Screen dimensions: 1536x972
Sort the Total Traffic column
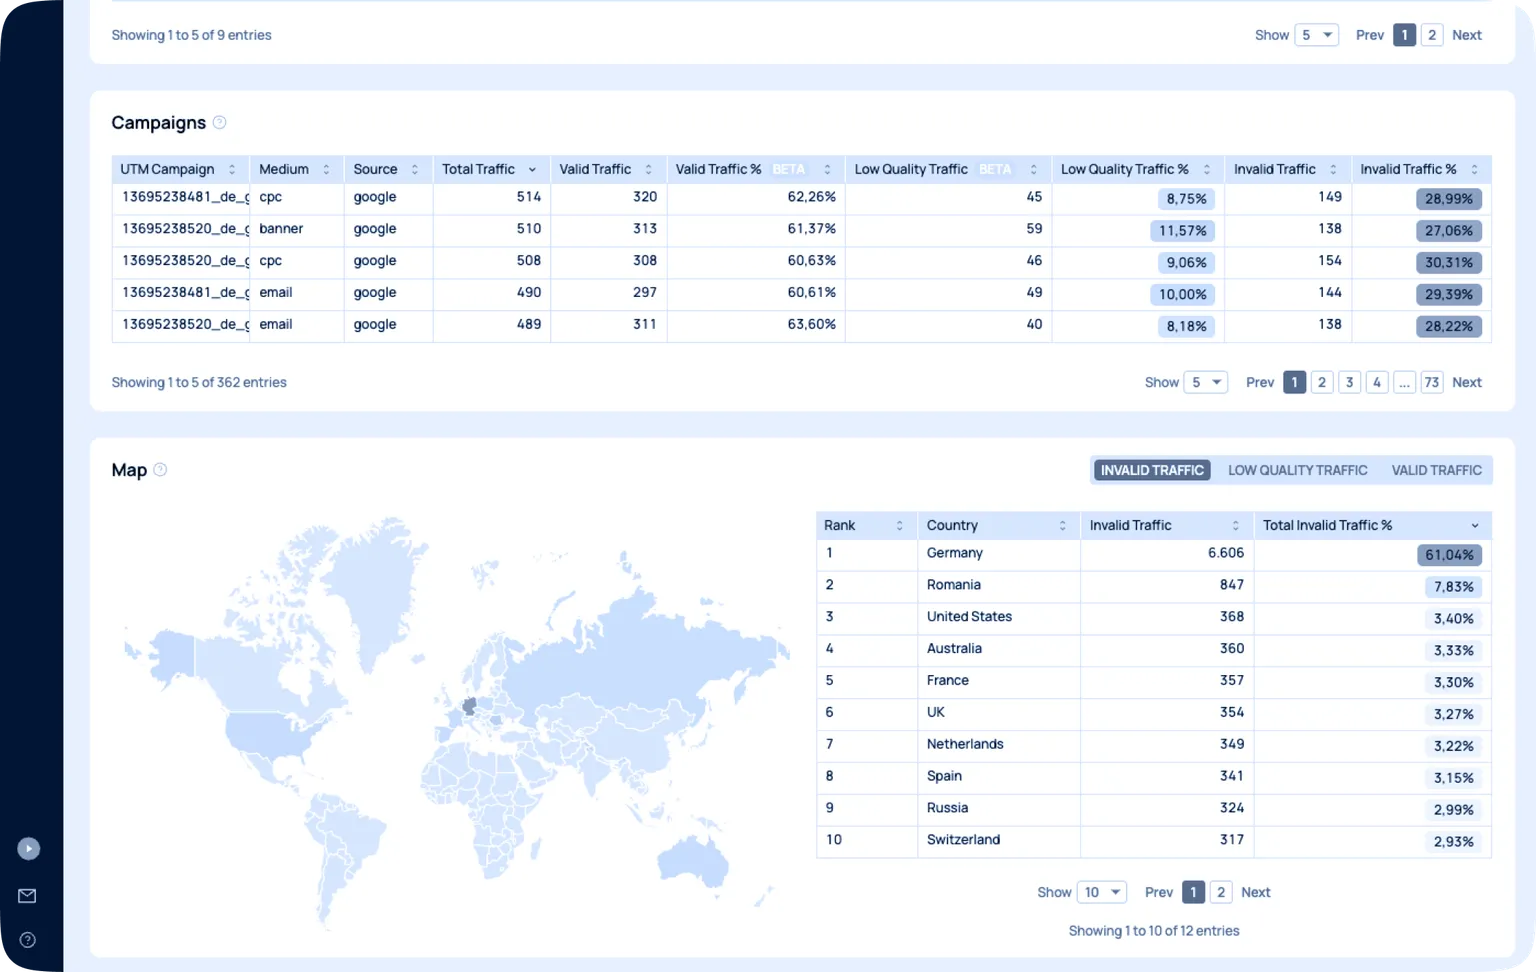pos(532,170)
